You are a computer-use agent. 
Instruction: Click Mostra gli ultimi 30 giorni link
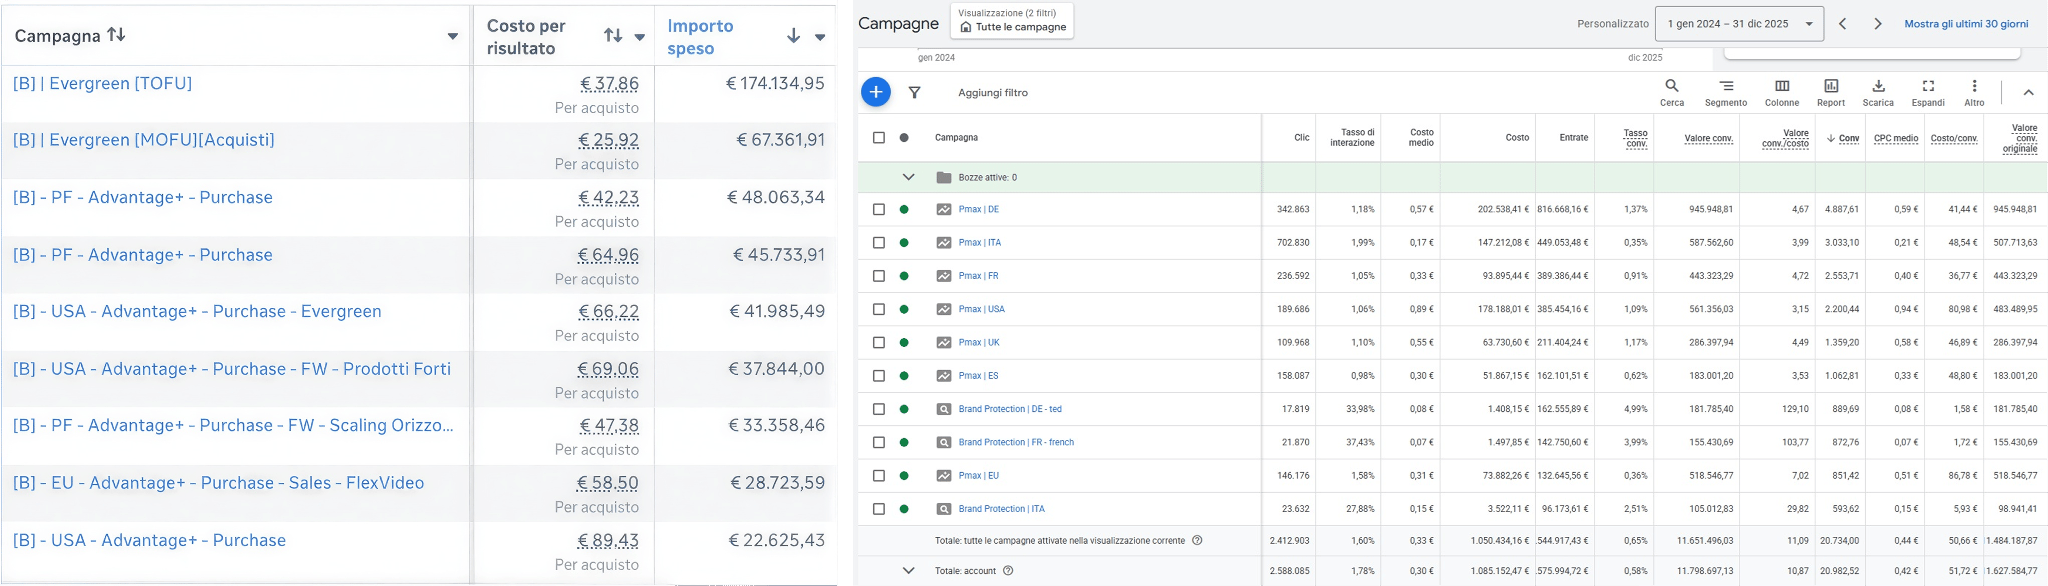1966,24
